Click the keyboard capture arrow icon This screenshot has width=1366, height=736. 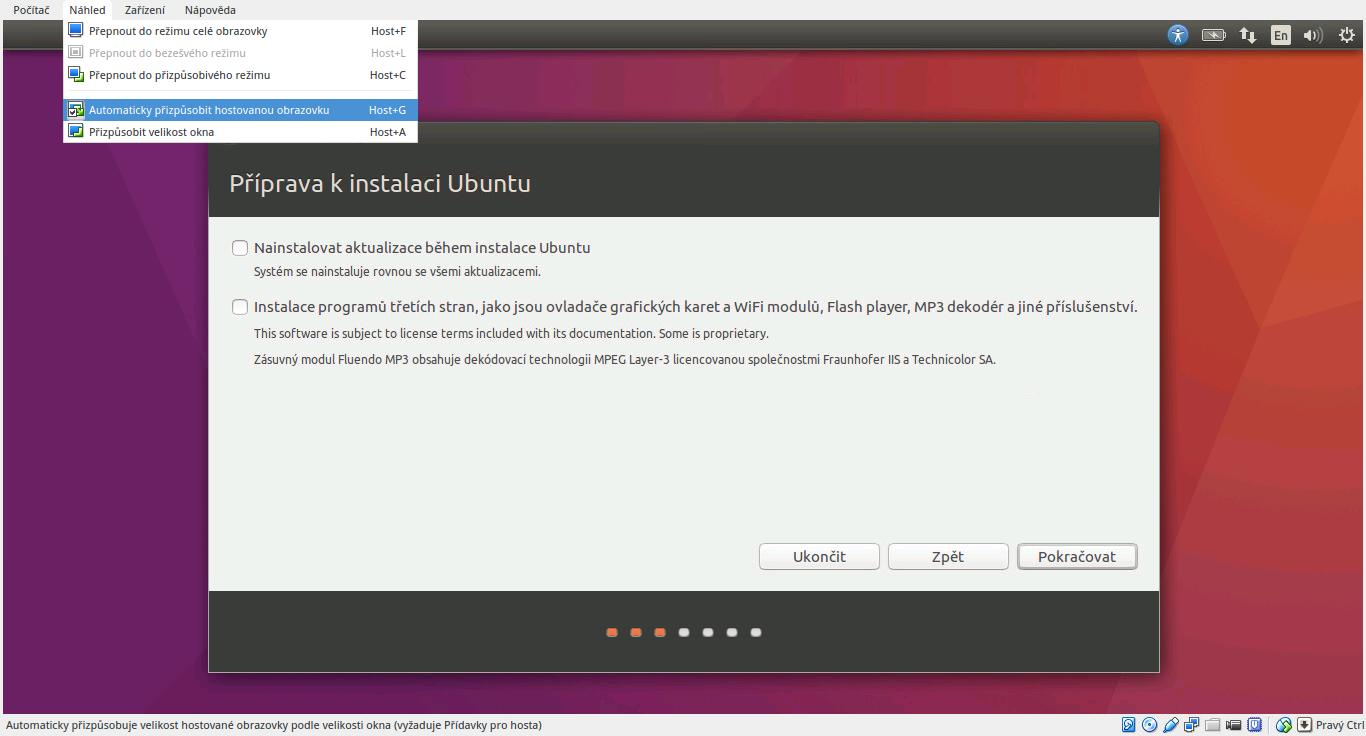[x=1304, y=725]
